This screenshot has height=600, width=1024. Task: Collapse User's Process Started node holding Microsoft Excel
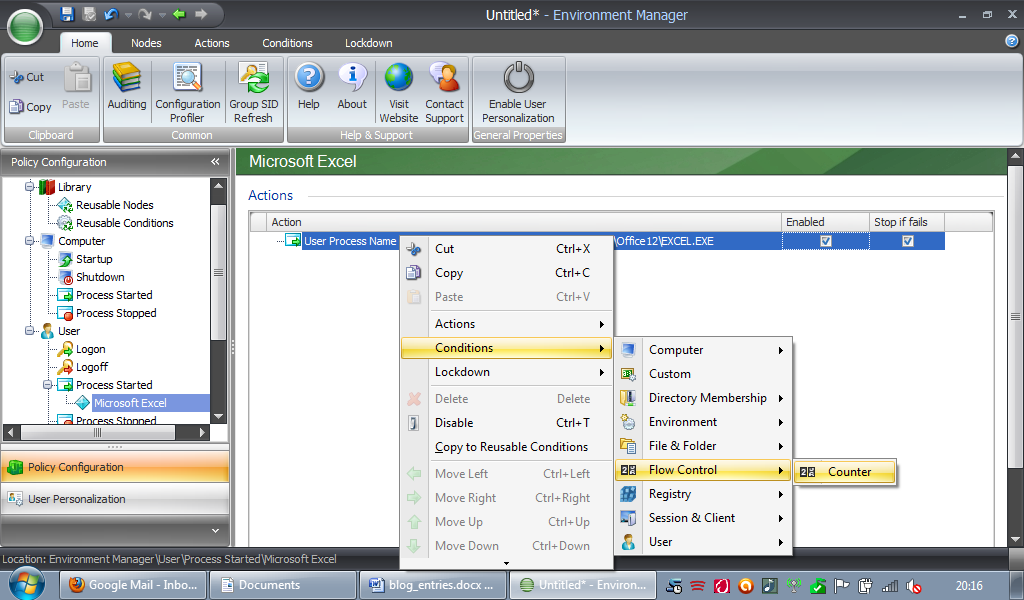click(x=48, y=385)
